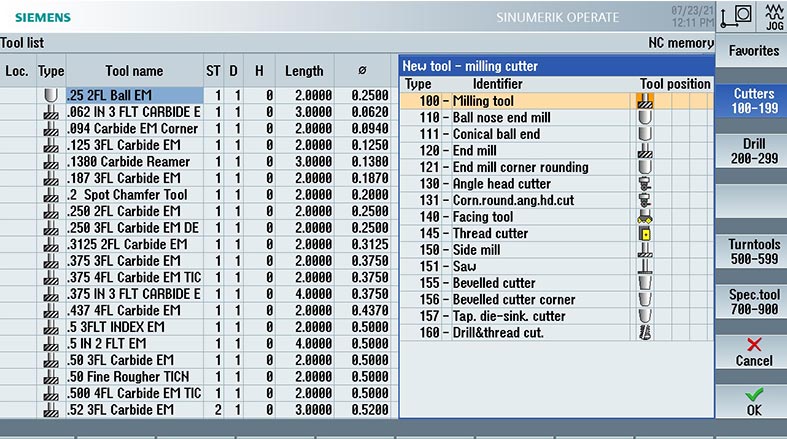Click the Drill&thread cut. icon
This screenshot has width=787, height=439.
(645, 333)
